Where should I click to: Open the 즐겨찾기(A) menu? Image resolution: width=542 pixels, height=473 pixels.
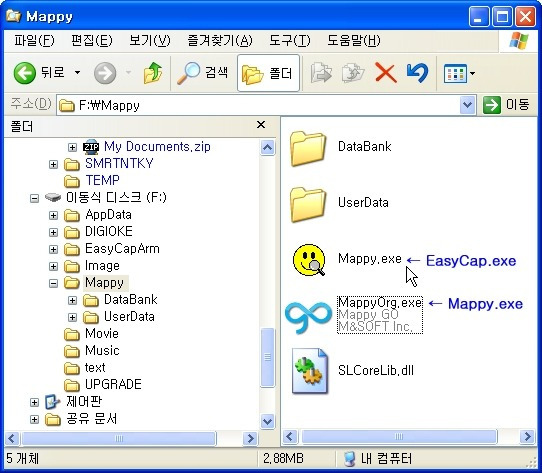tap(219, 41)
